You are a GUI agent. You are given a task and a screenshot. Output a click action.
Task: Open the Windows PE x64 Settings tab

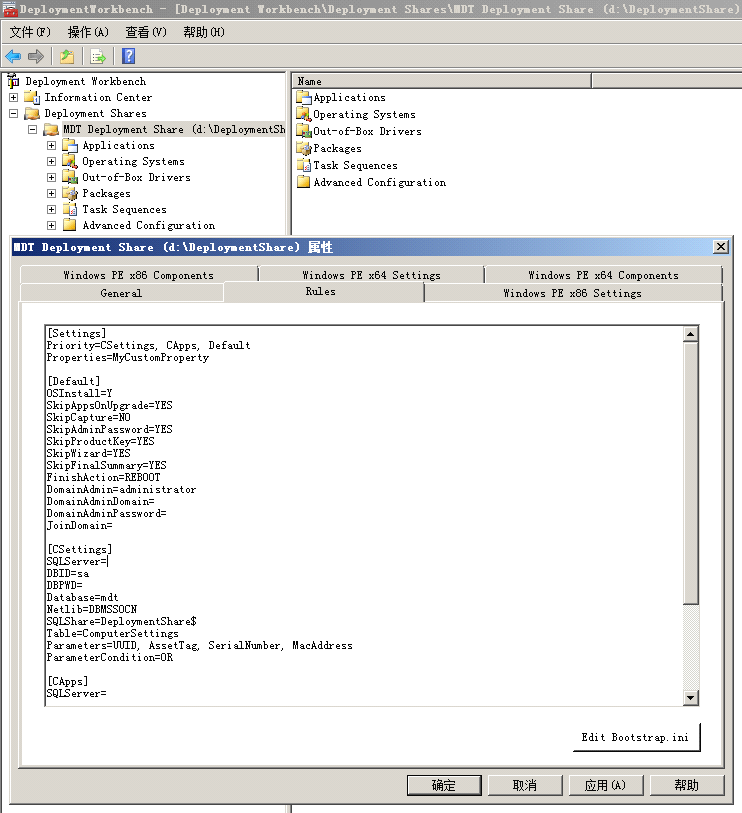point(371,275)
